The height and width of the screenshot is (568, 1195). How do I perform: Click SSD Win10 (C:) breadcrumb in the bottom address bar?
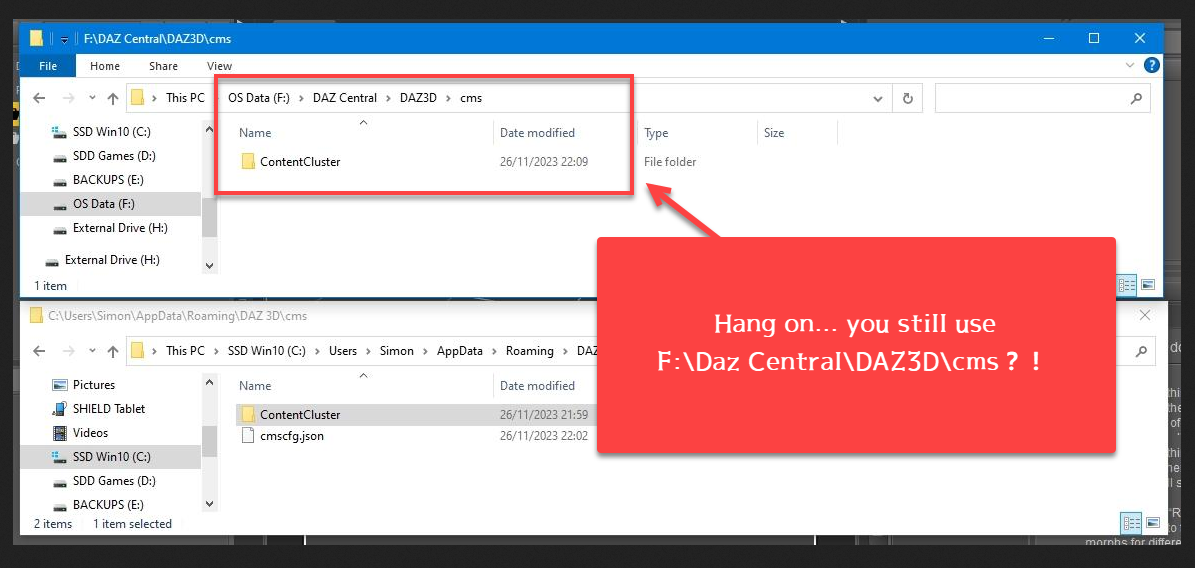pyautogui.click(x=267, y=351)
